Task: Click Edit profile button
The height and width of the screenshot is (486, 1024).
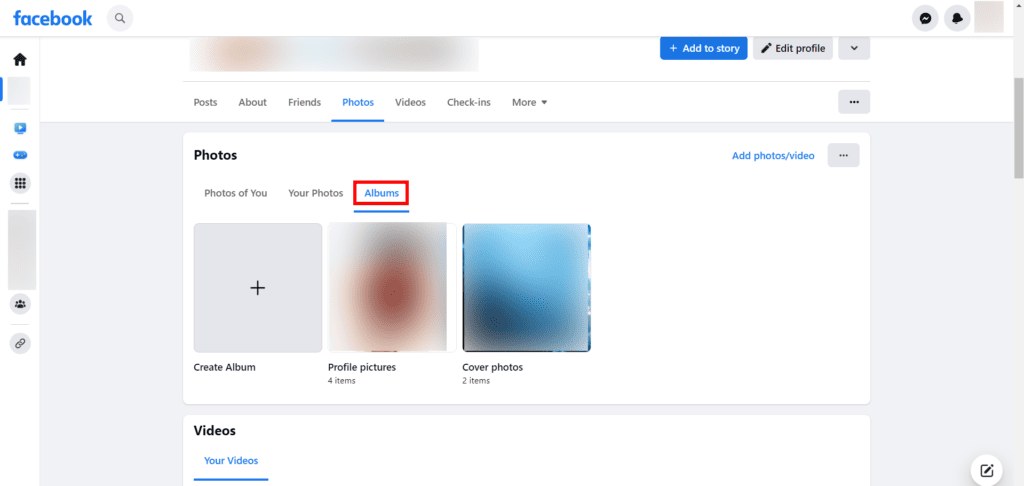Action: [793, 48]
